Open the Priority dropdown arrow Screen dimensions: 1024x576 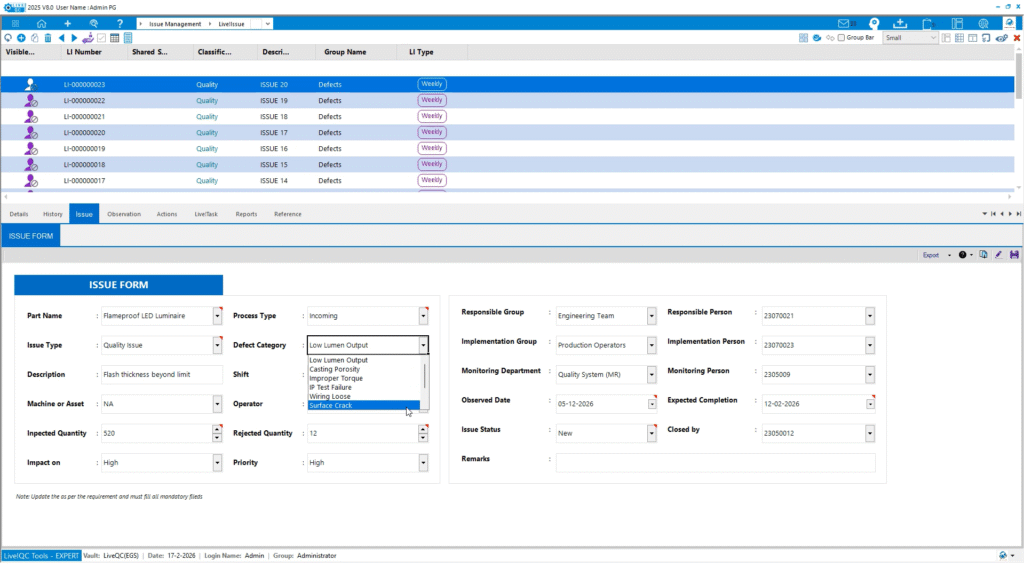pyautogui.click(x=423, y=462)
